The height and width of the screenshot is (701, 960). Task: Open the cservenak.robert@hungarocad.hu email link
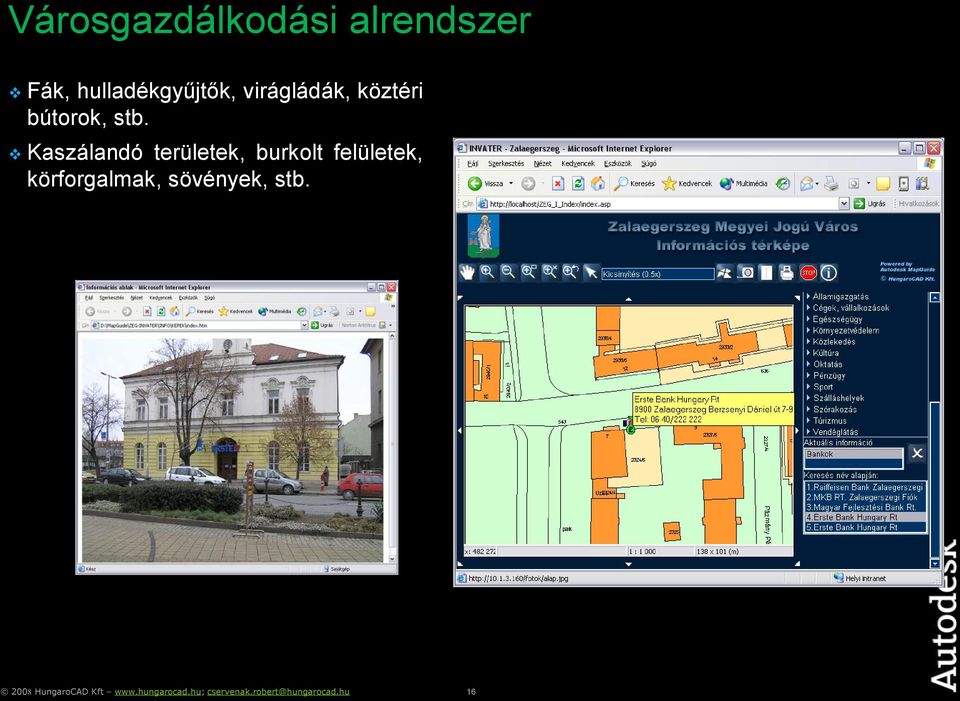[x=278, y=692]
